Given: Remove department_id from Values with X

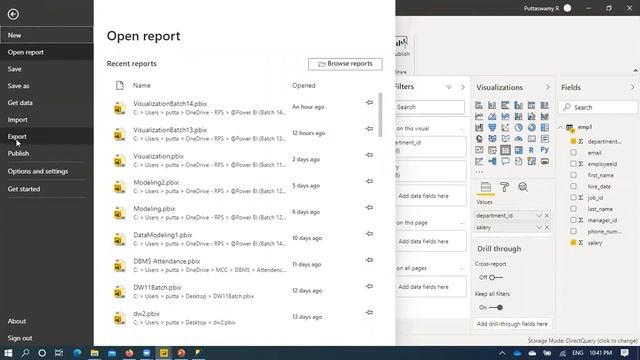Looking at the screenshot, I should coord(547,216).
